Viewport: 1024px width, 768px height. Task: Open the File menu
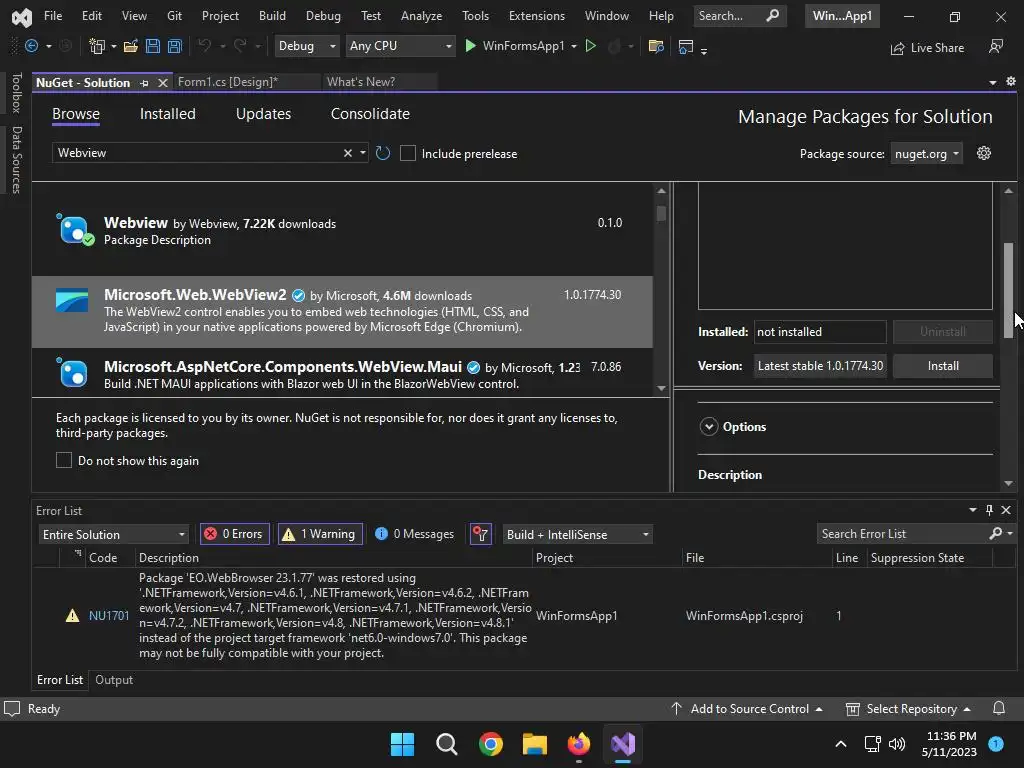point(53,16)
